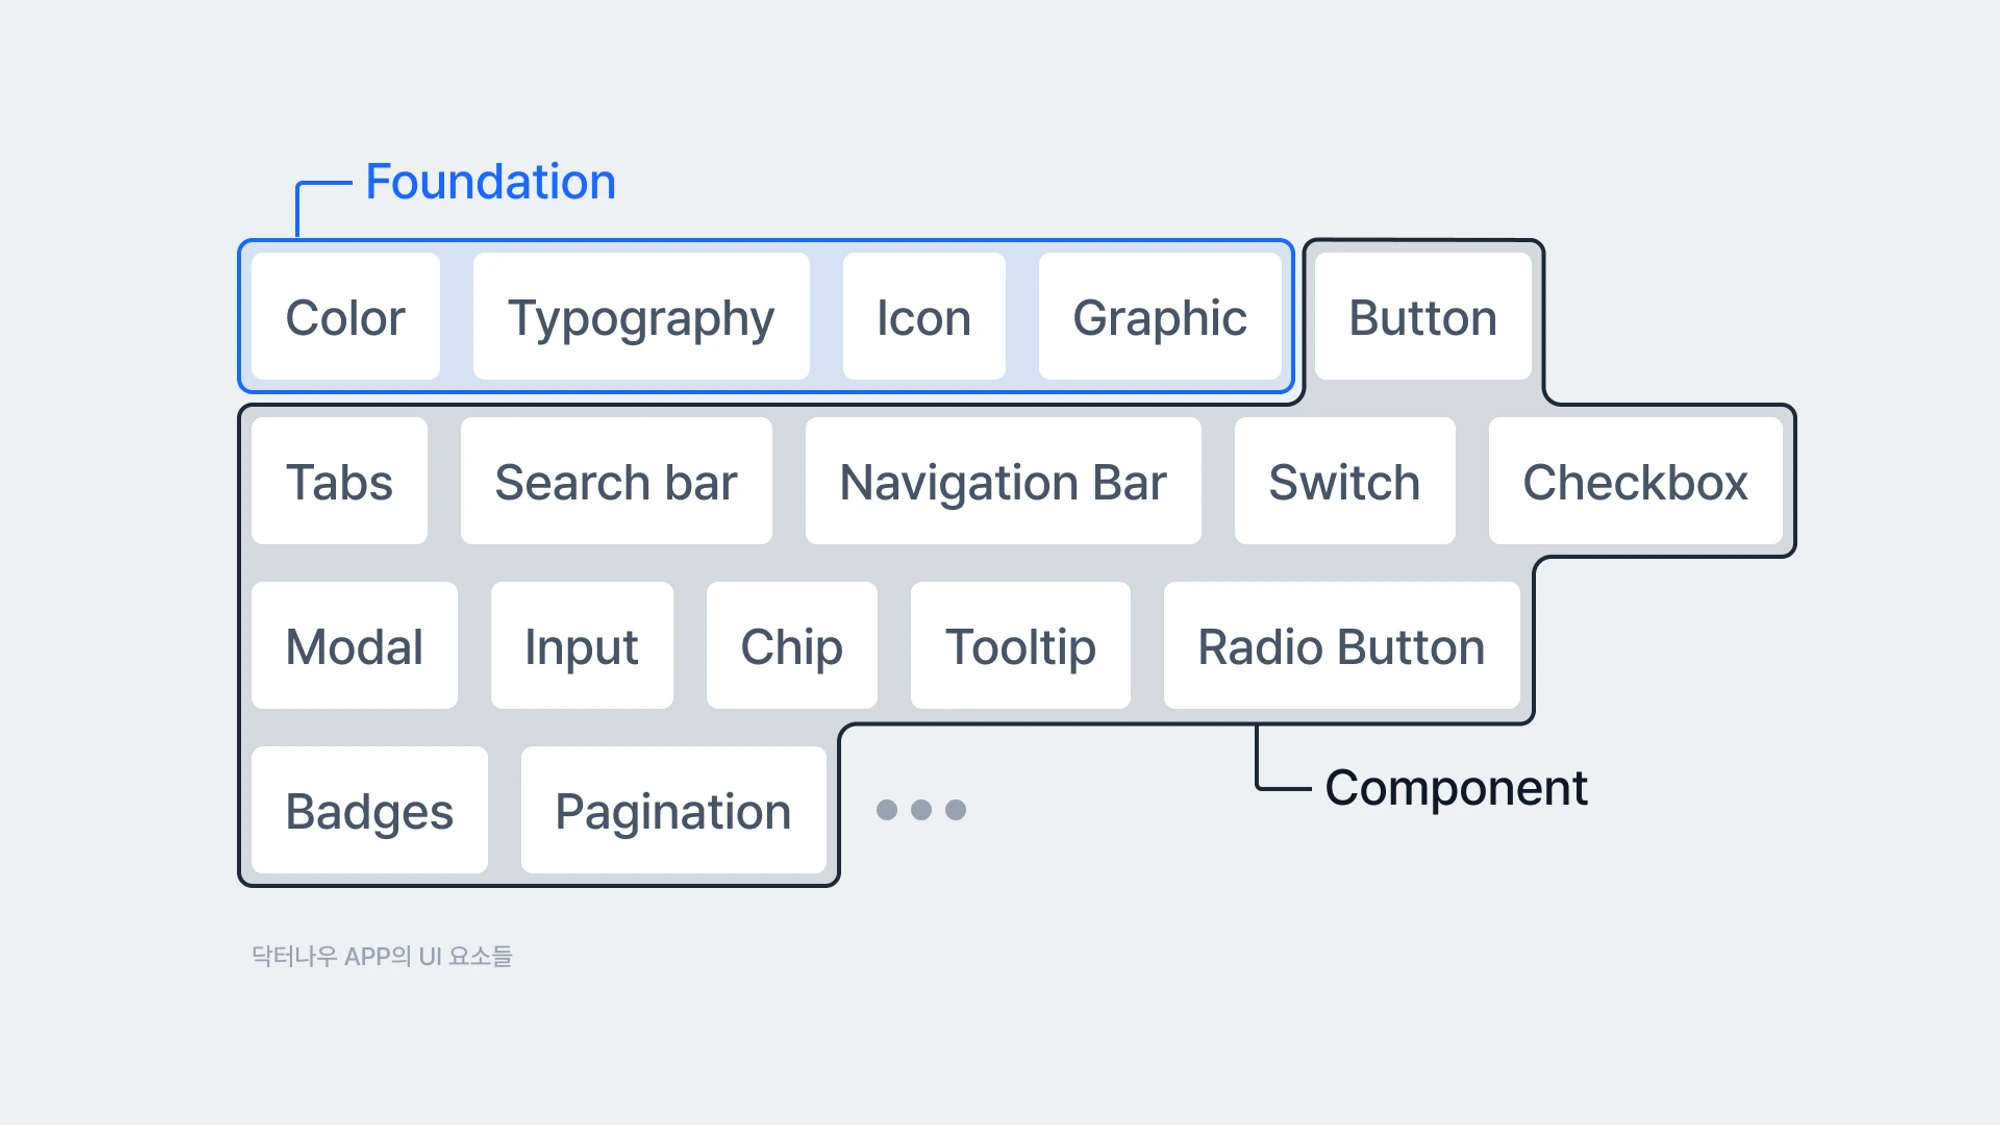This screenshot has width=2000, height=1125.
Task: Click the Badges component card
Action: pyautogui.click(x=370, y=810)
